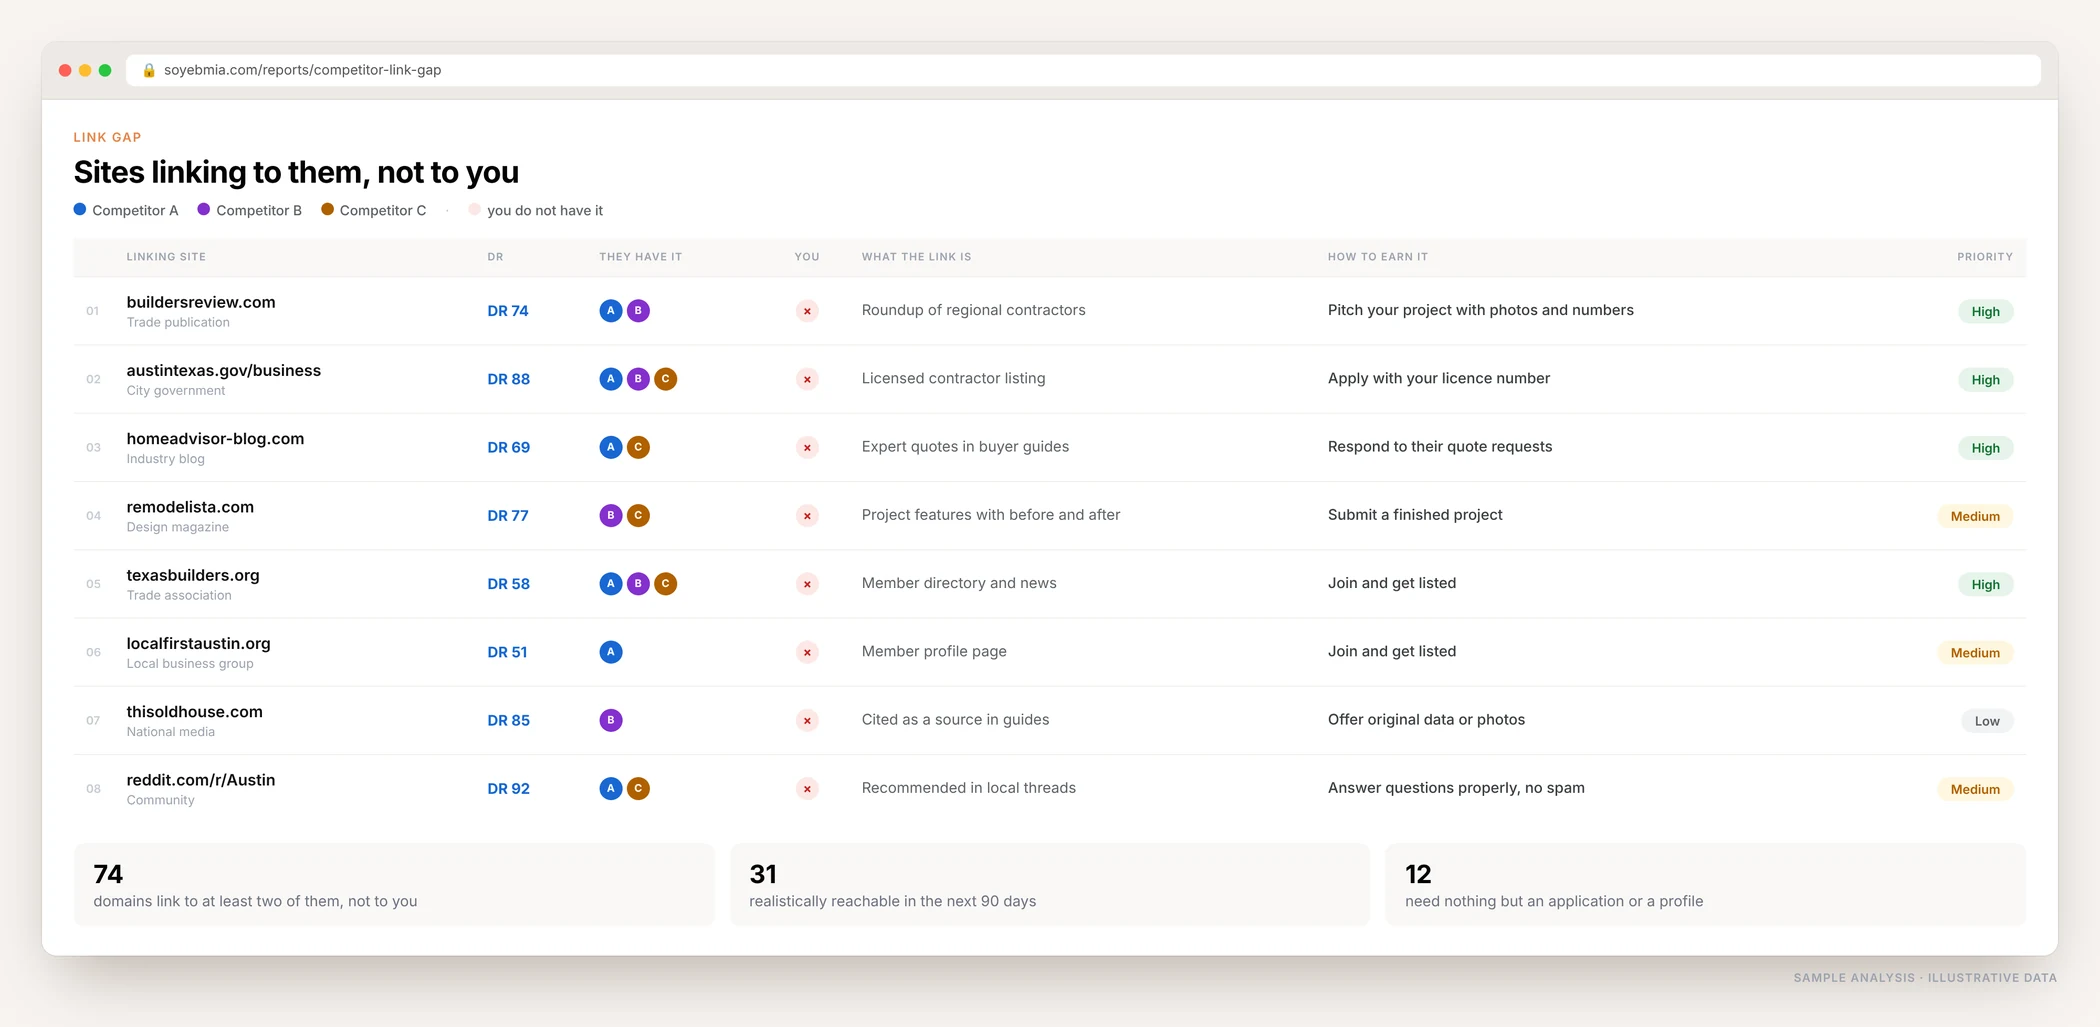Click Competitor A badge in the reddit.com/r/Austin row
2100x1027 pixels.
[x=611, y=789]
